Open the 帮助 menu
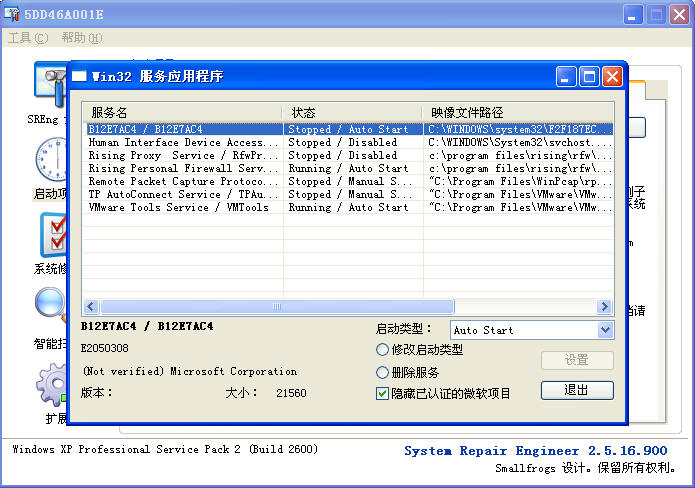The image size is (695, 488). tap(82, 38)
